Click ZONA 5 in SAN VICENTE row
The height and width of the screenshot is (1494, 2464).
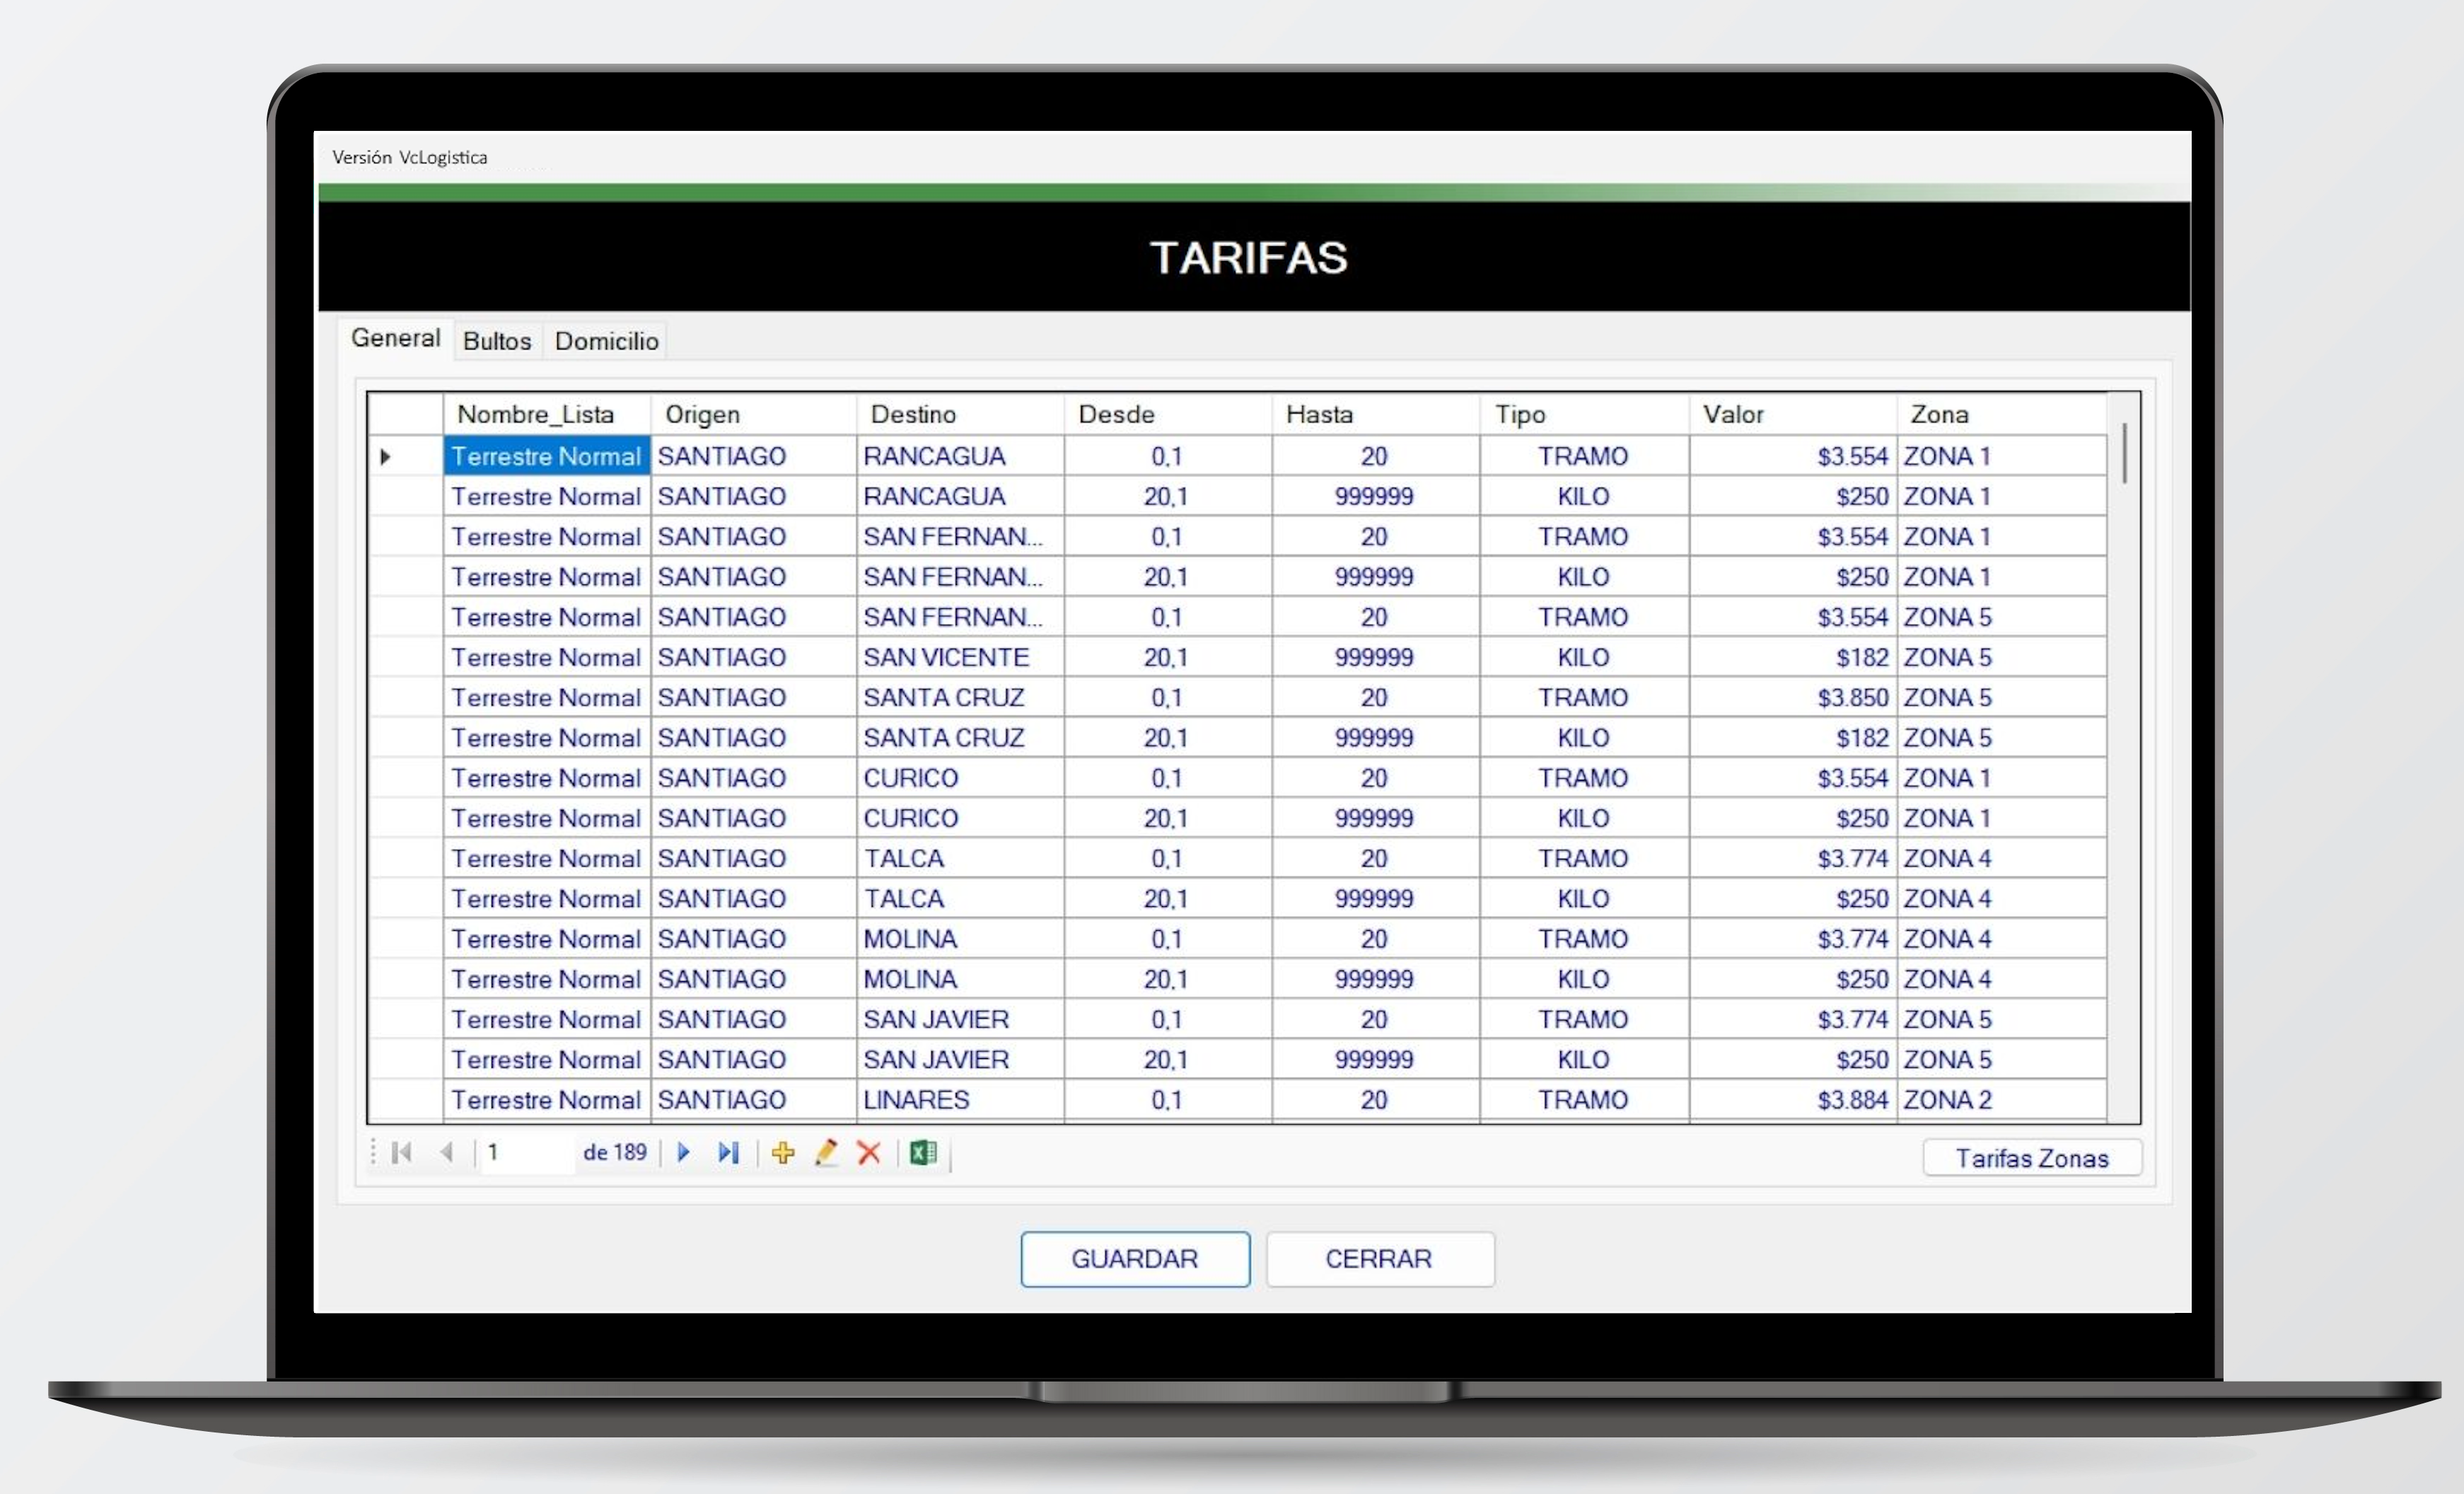tap(2003, 658)
